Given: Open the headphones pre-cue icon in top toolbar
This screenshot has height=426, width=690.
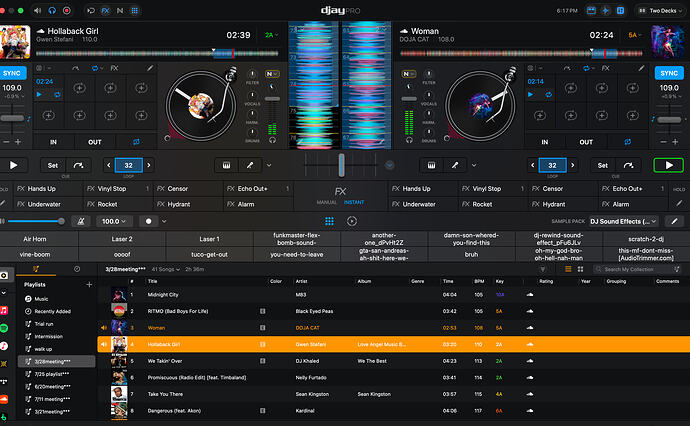Looking at the screenshot, I should coord(52,10).
